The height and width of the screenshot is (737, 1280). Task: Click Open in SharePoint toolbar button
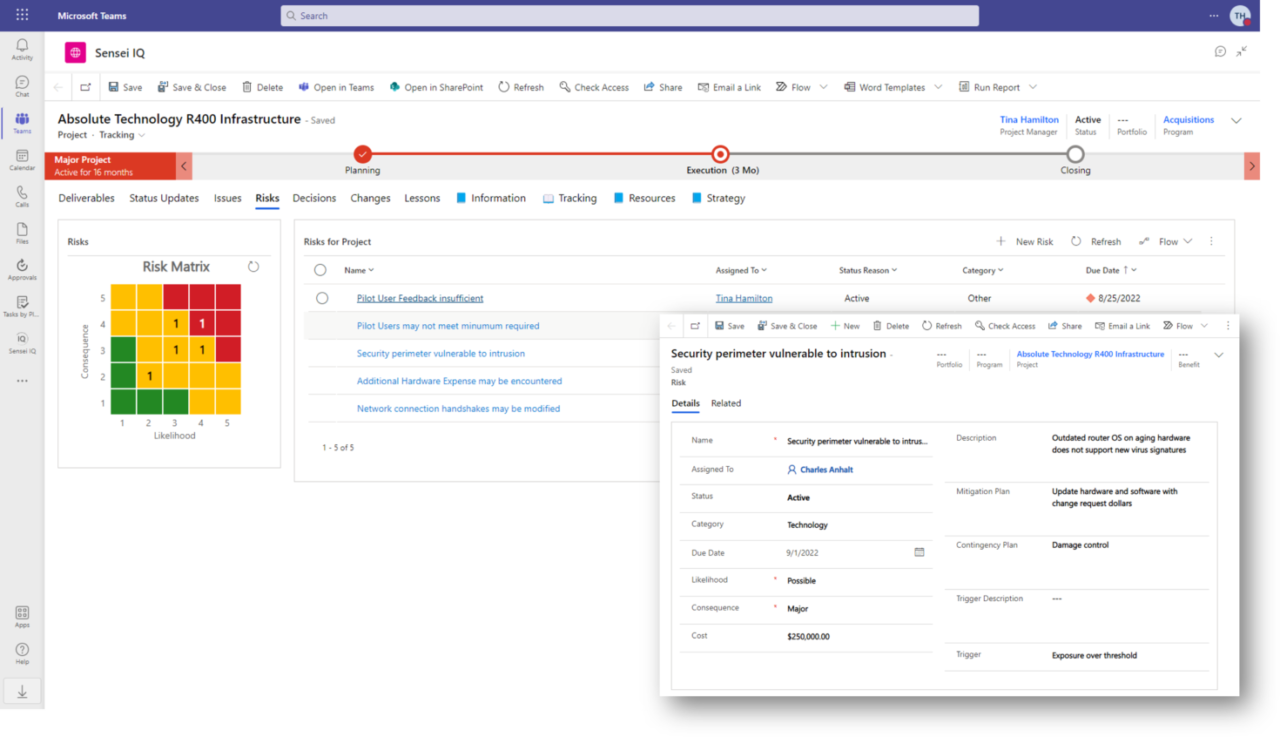coord(436,87)
